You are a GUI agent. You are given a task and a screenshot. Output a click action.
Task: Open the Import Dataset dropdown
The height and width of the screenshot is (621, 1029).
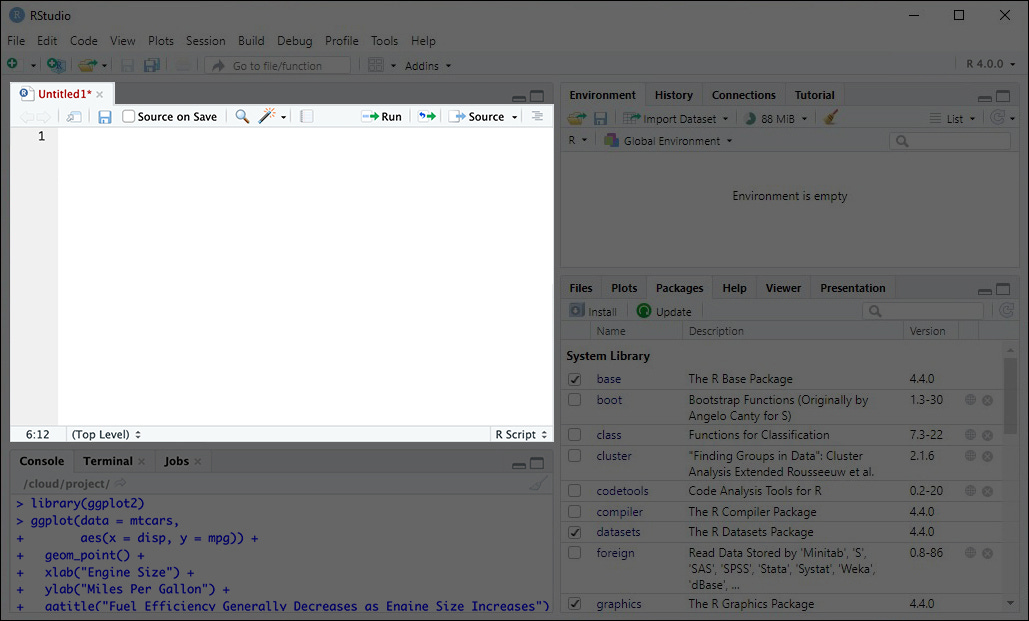pos(676,118)
